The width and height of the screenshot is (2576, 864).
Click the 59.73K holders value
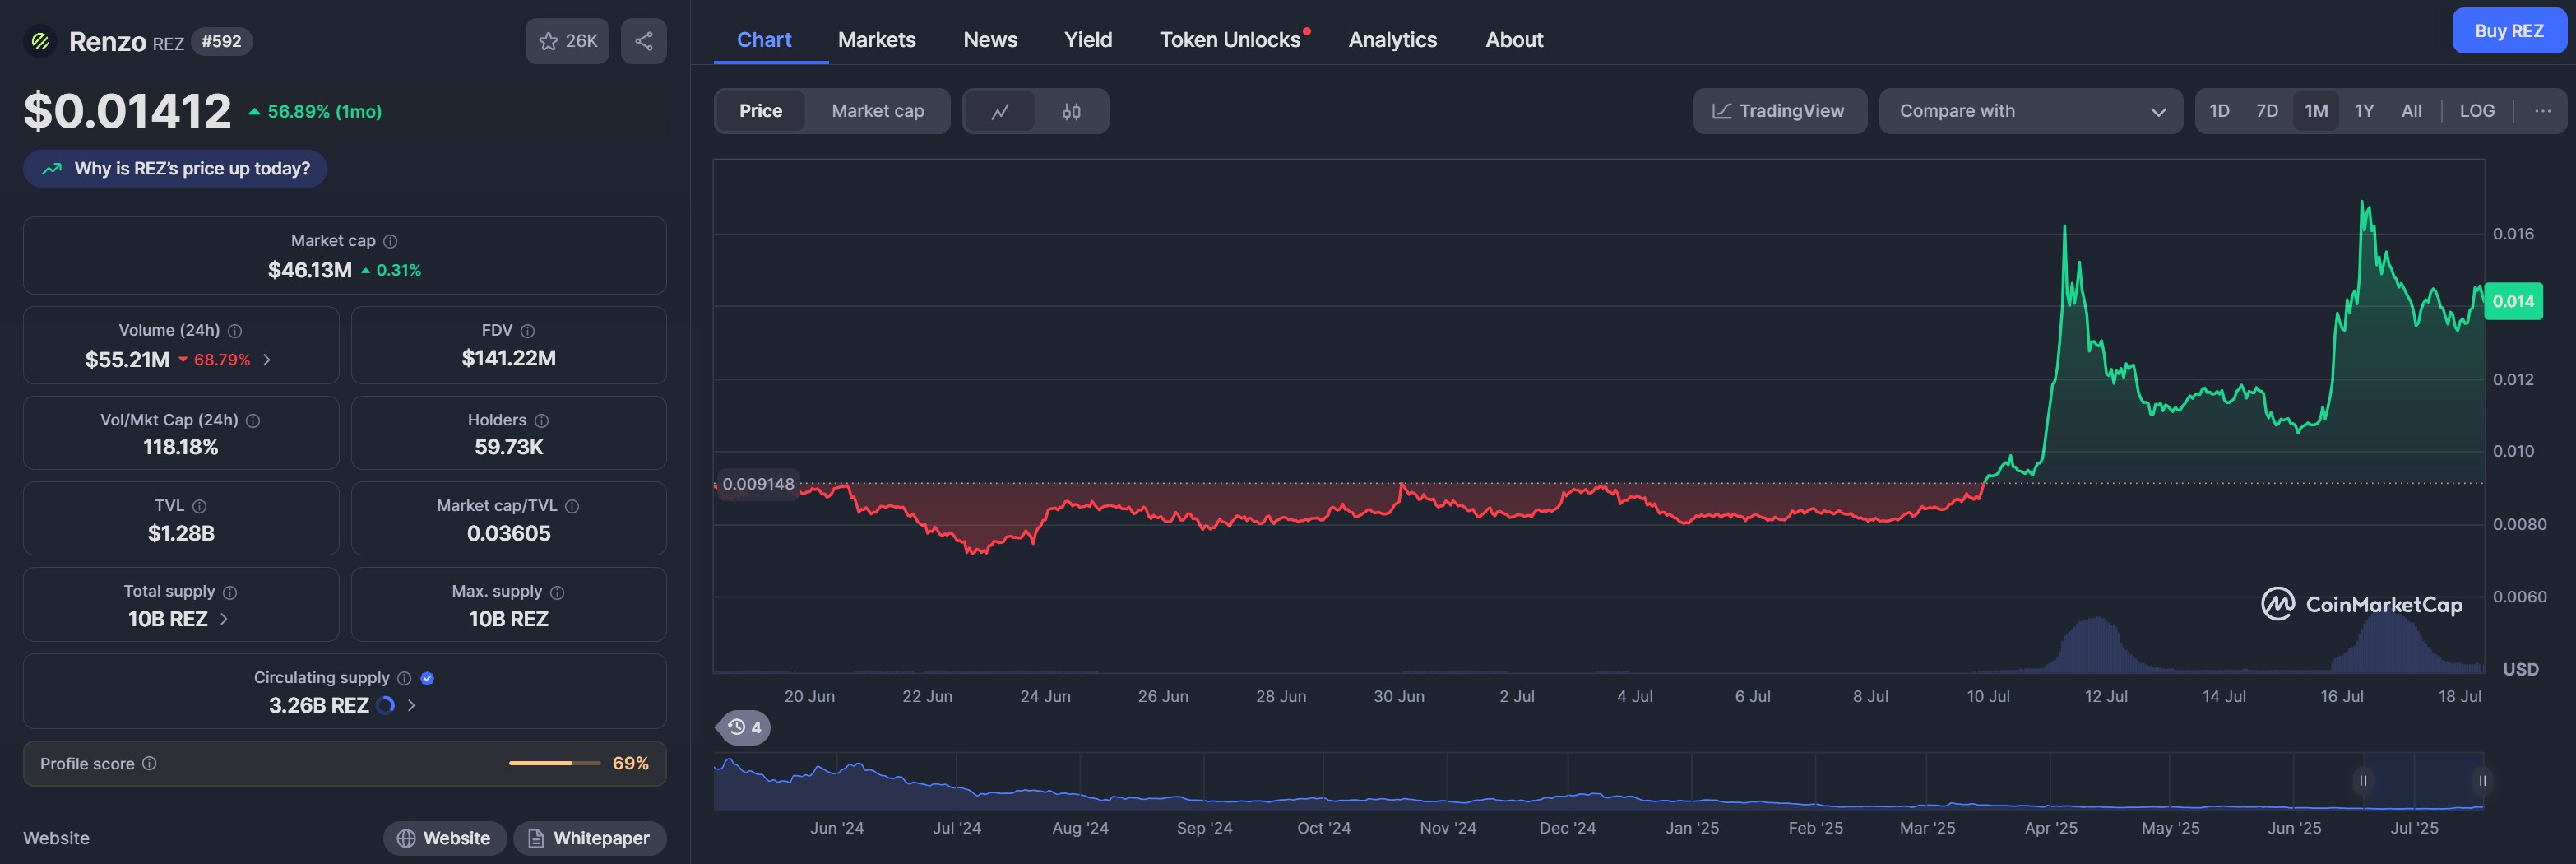click(509, 447)
